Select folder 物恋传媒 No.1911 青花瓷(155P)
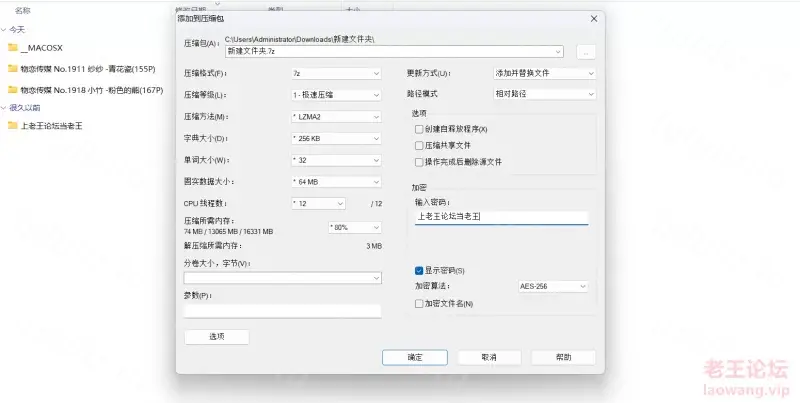800x403 pixels. pos(88,69)
